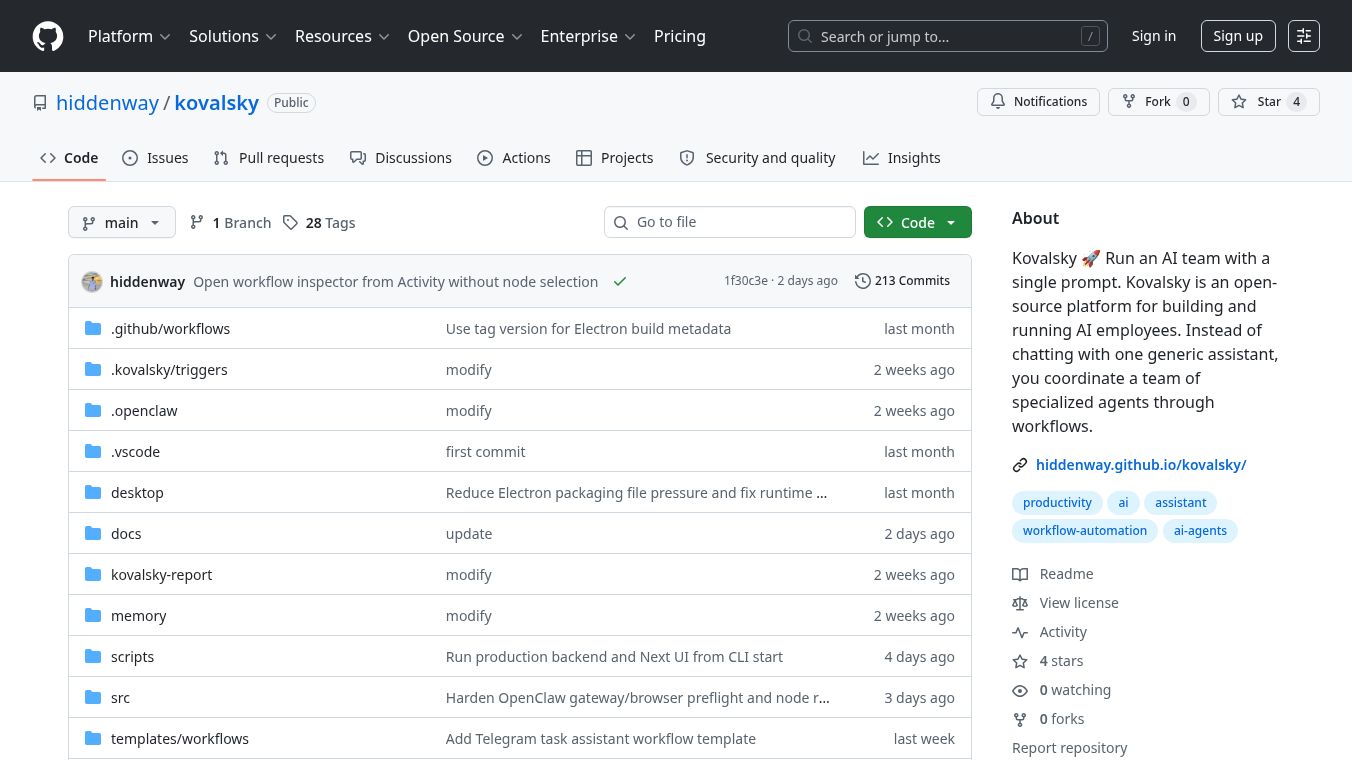Image resolution: width=1352 pixels, height=760 pixels.
Task: Click the Readme book icon in sidebar
Action: [x=1020, y=574]
